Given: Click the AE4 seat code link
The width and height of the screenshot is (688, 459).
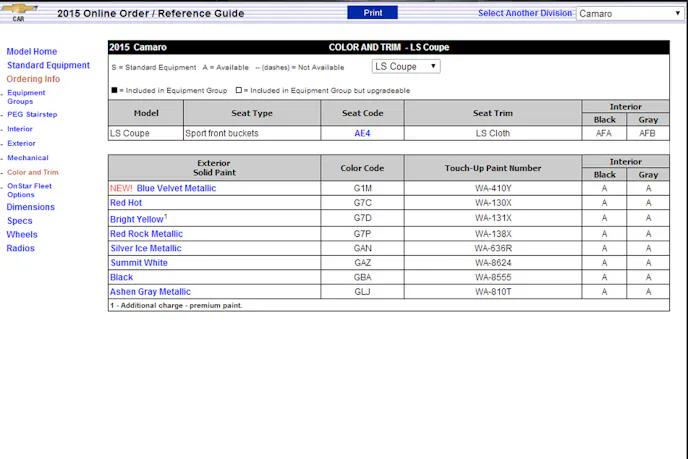Looking at the screenshot, I should (x=362, y=133).
